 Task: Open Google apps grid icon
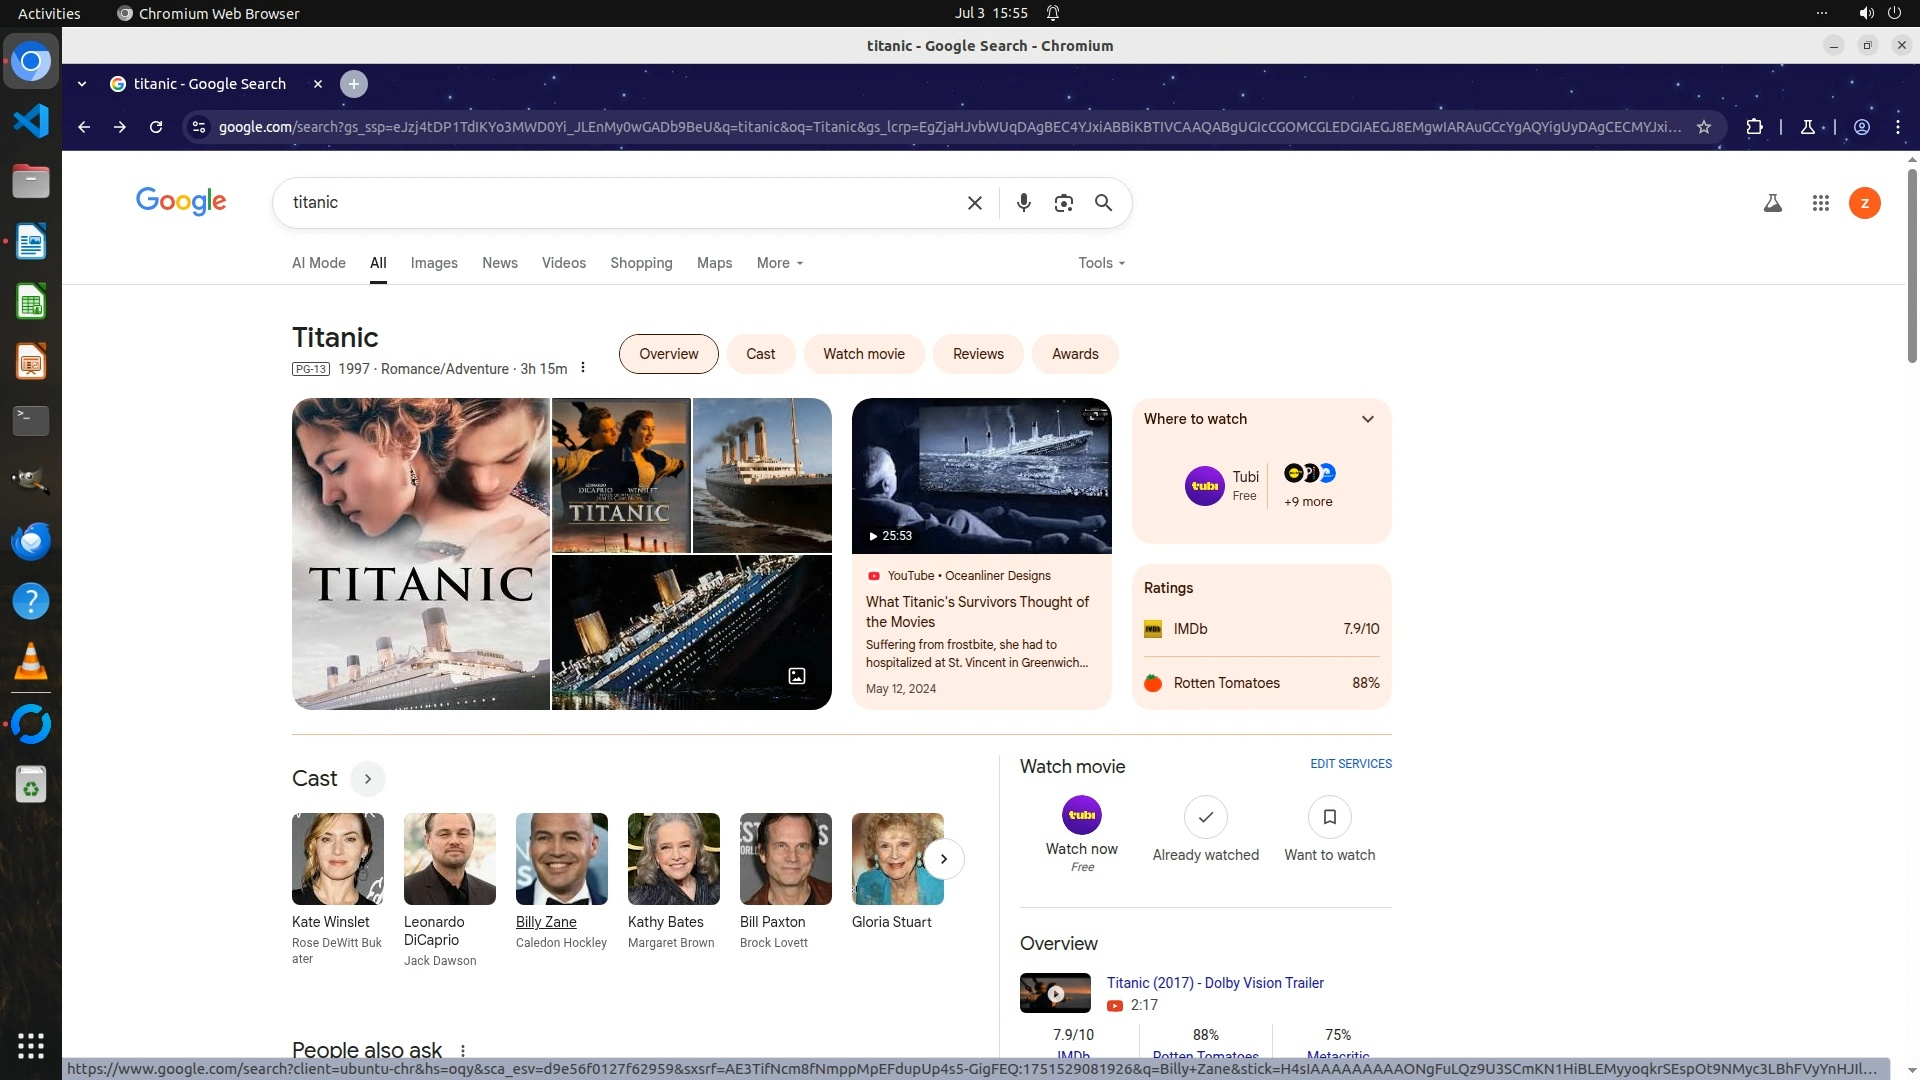point(1820,203)
